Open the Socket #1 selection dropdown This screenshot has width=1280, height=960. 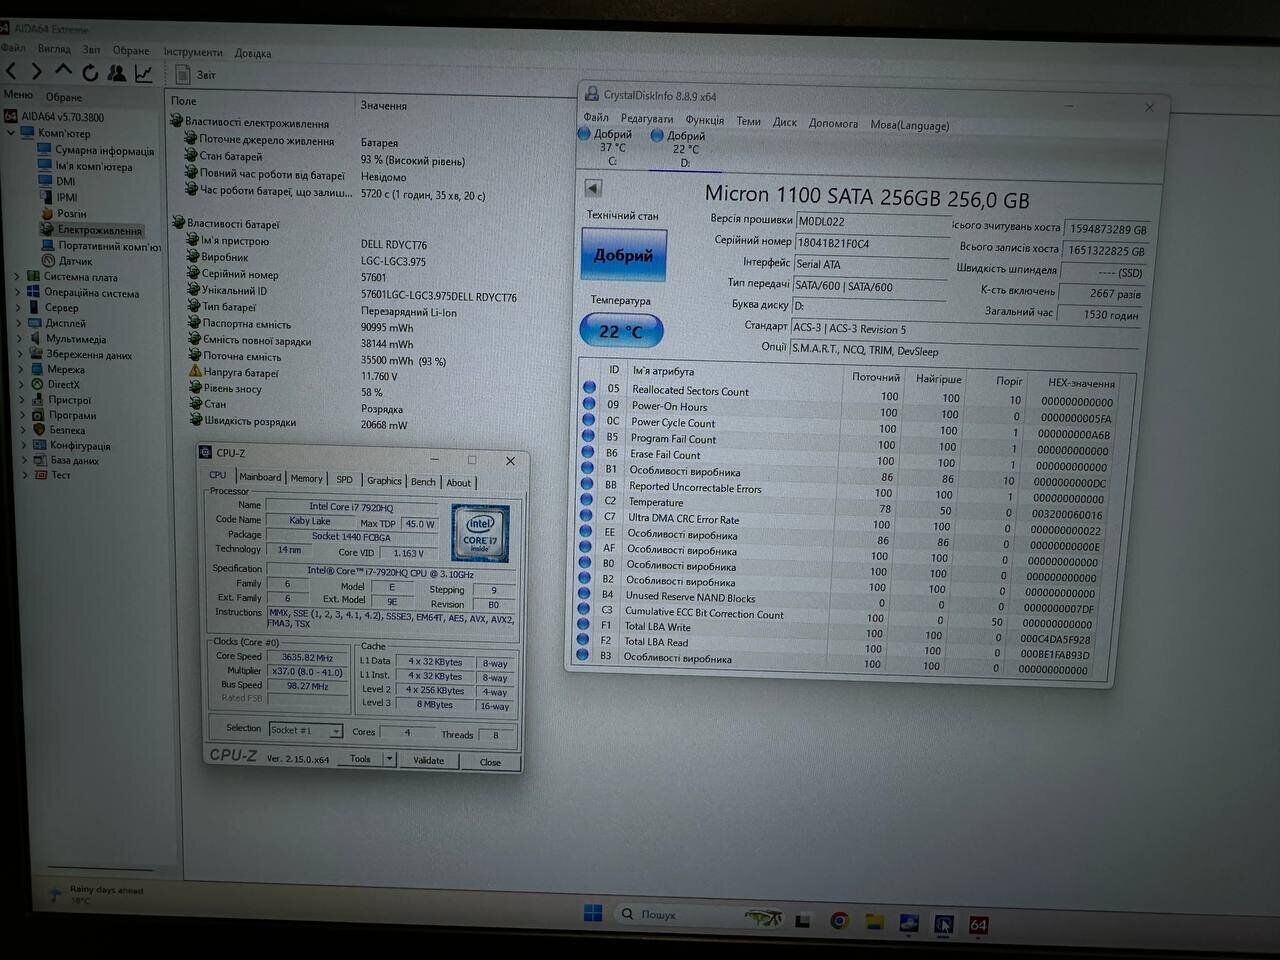click(x=305, y=730)
